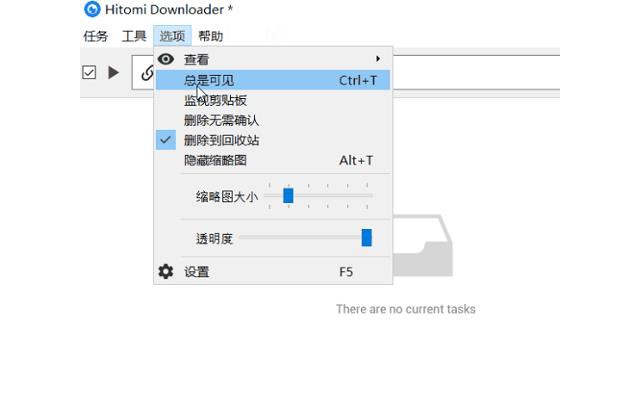The height and width of the screenshot is (400, 640).
Task: Click the link icon in the URL field
Action: coord(147,73)
